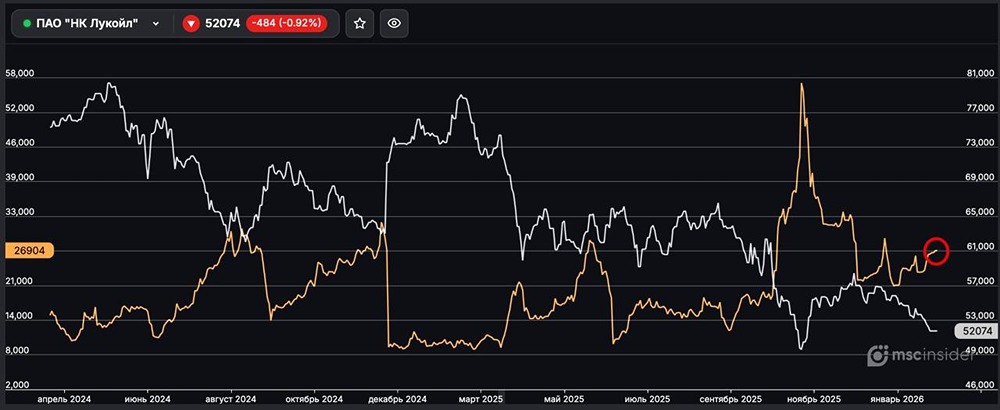Image resolution: width=1000 pixels, height=410 pixels.
Task: Click the 21,000 left axis value
Action: coord(18,282)
